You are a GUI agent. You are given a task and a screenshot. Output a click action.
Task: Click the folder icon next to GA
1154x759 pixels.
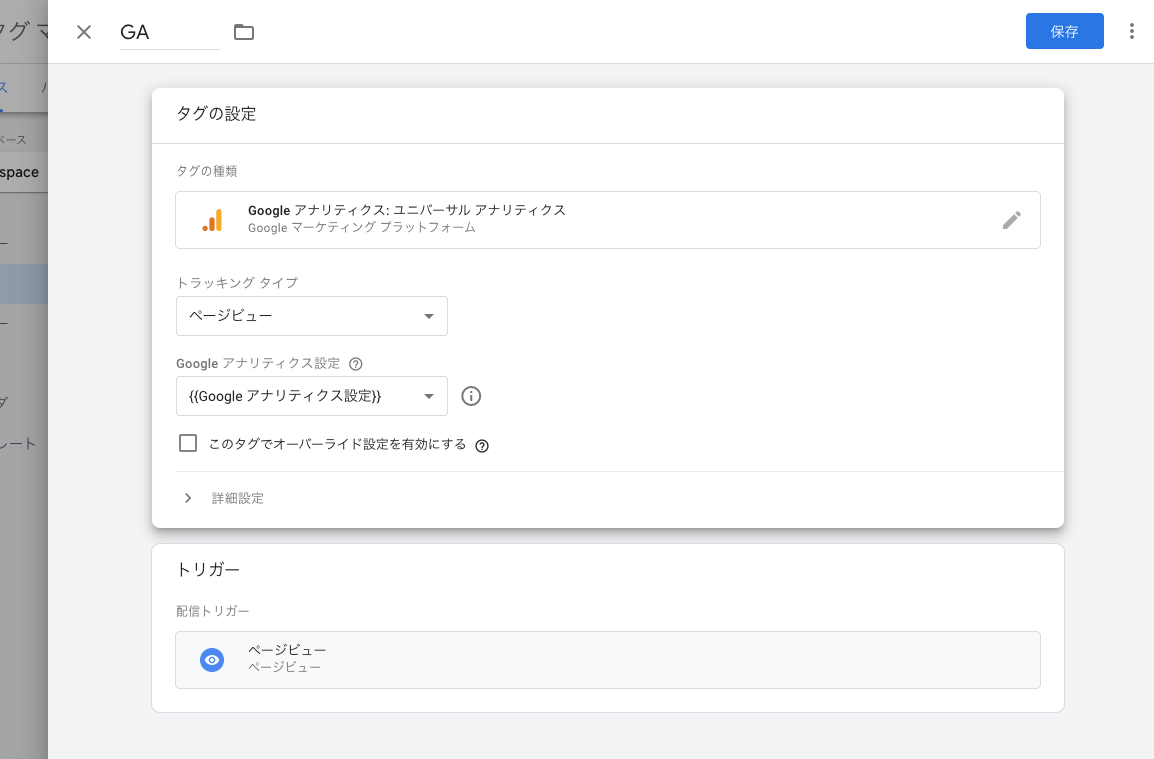244,32
